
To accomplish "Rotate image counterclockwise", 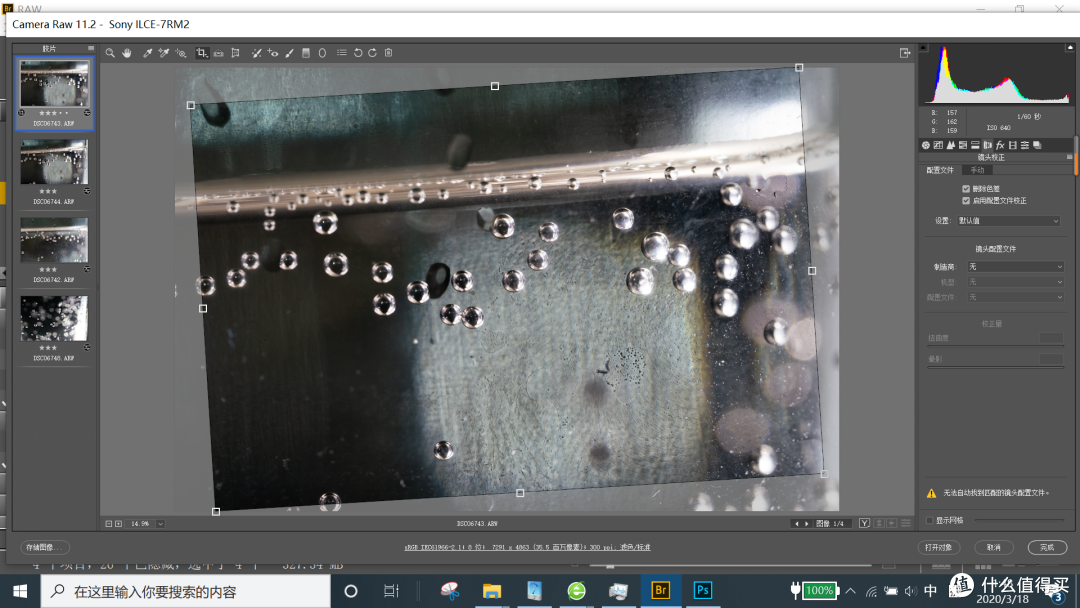I will click(x=358, y=53).
